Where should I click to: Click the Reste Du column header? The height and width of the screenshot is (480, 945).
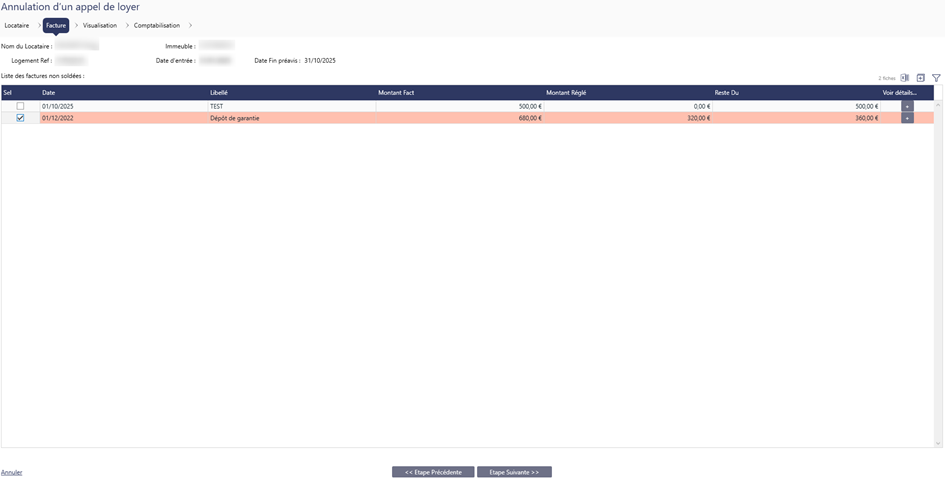[726, 92]
